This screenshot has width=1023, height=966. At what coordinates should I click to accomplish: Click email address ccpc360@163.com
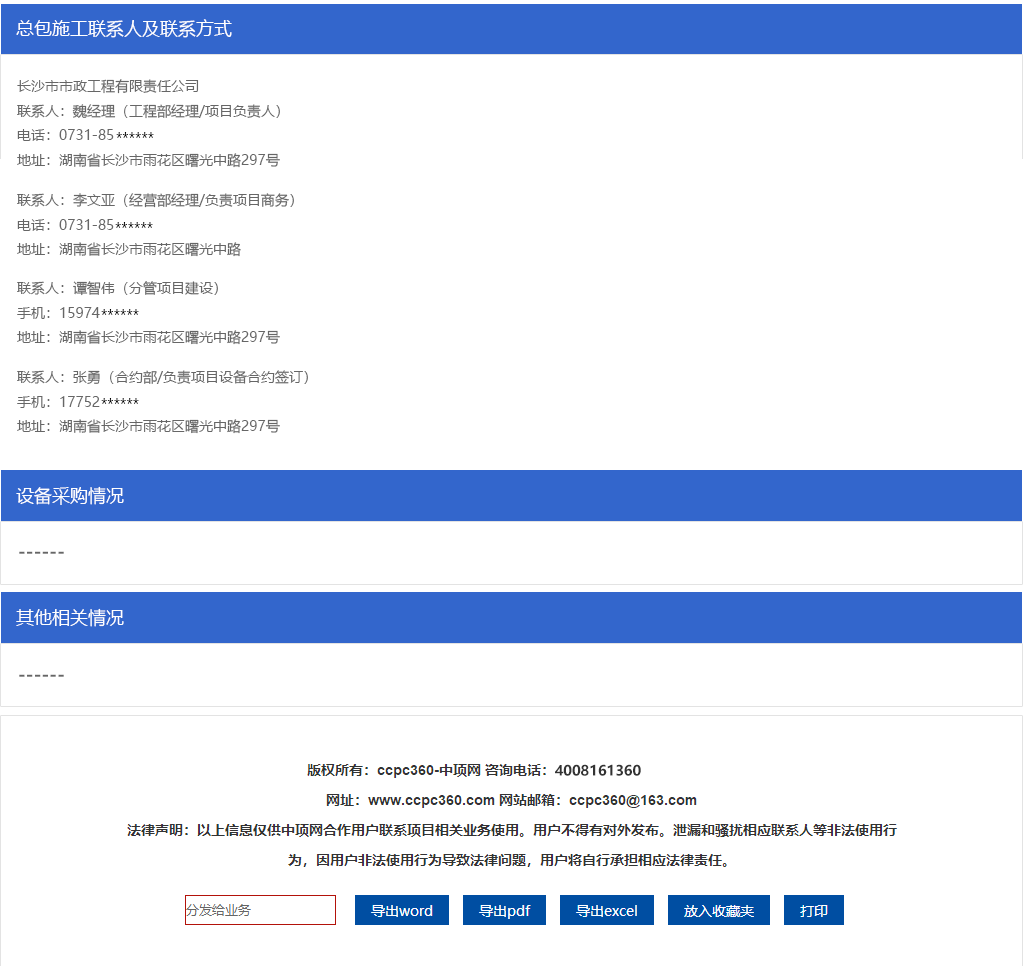tap(632, 800)
